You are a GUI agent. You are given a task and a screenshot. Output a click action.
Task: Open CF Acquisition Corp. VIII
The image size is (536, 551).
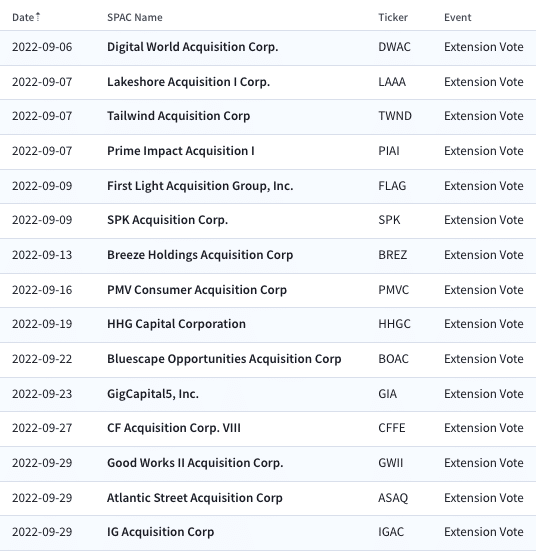click(174, 428)
